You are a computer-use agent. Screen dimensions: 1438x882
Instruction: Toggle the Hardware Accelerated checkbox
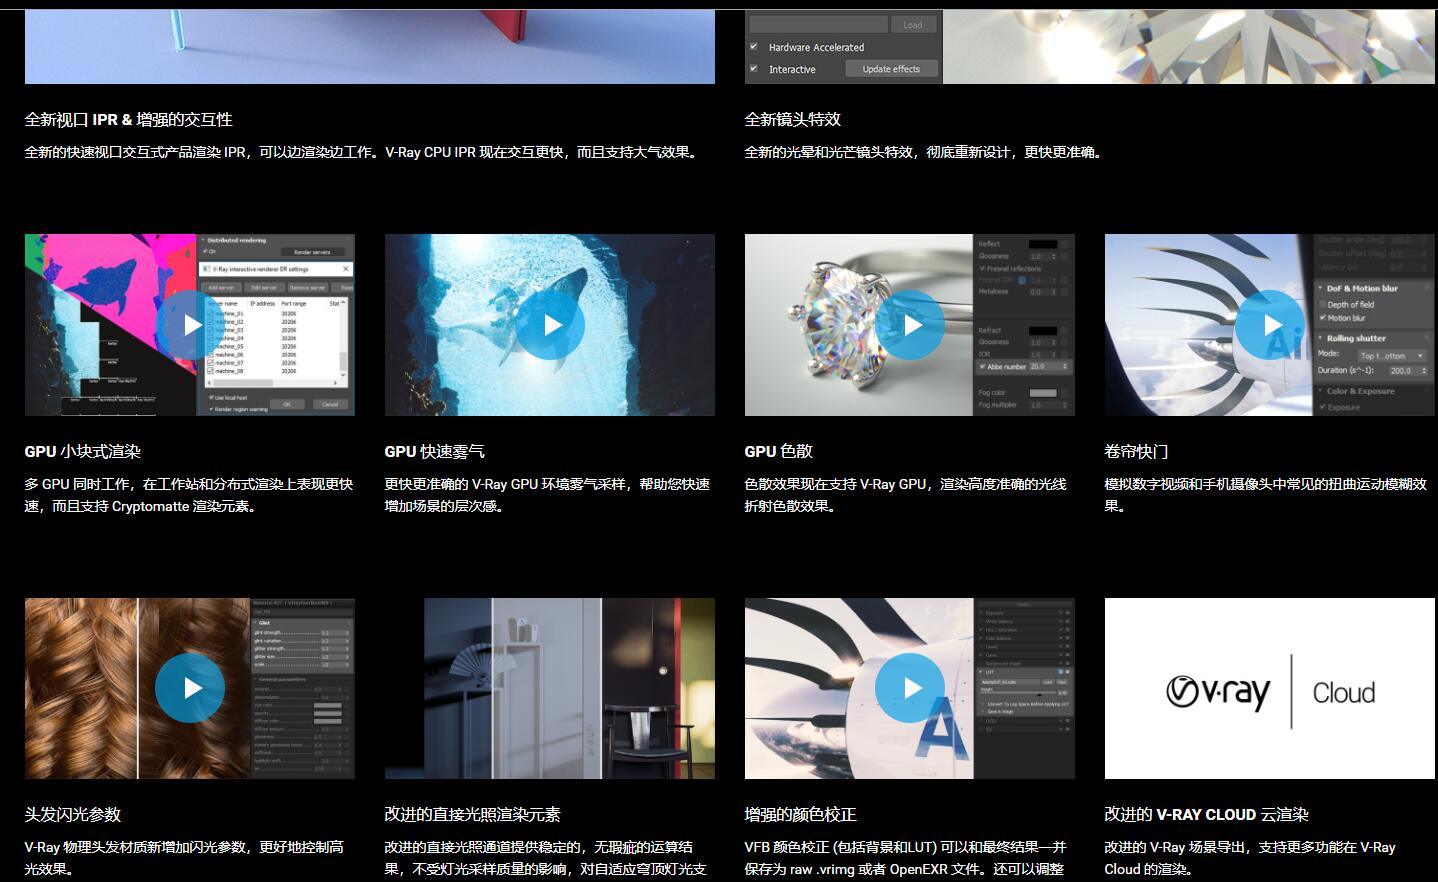coord(754,47)
